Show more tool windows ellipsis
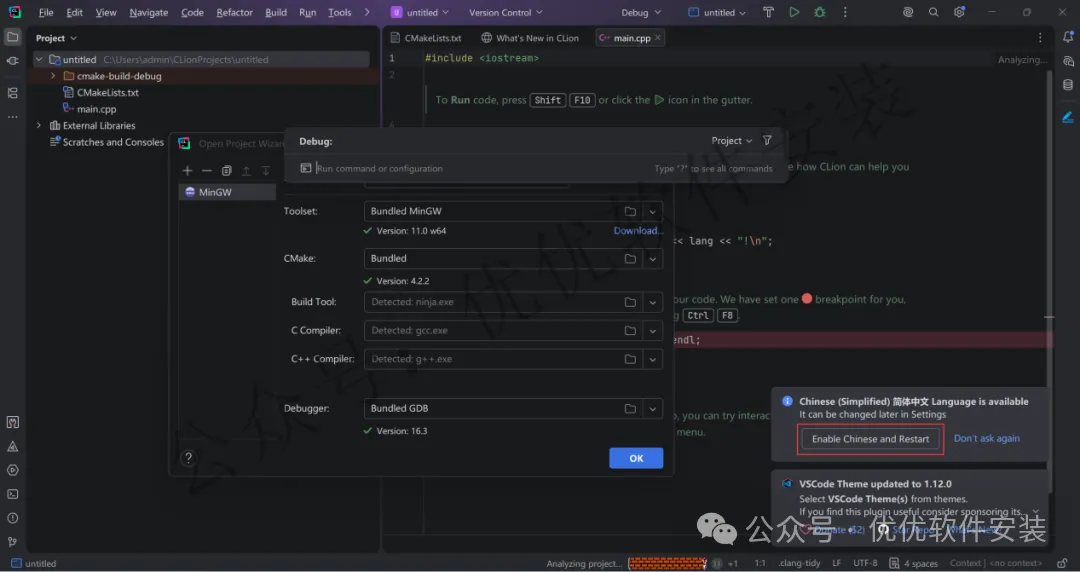This screenshot has width=1080, height=572. coord(12,117)
